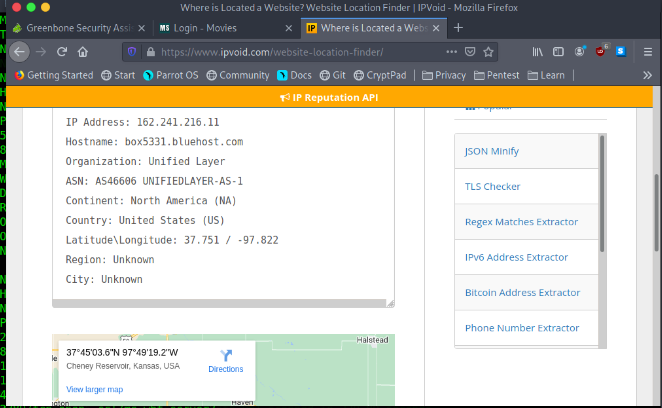Open the Firefox hamburger menu
This screenshot has height=408, width=662.
[x=647, y=51]
